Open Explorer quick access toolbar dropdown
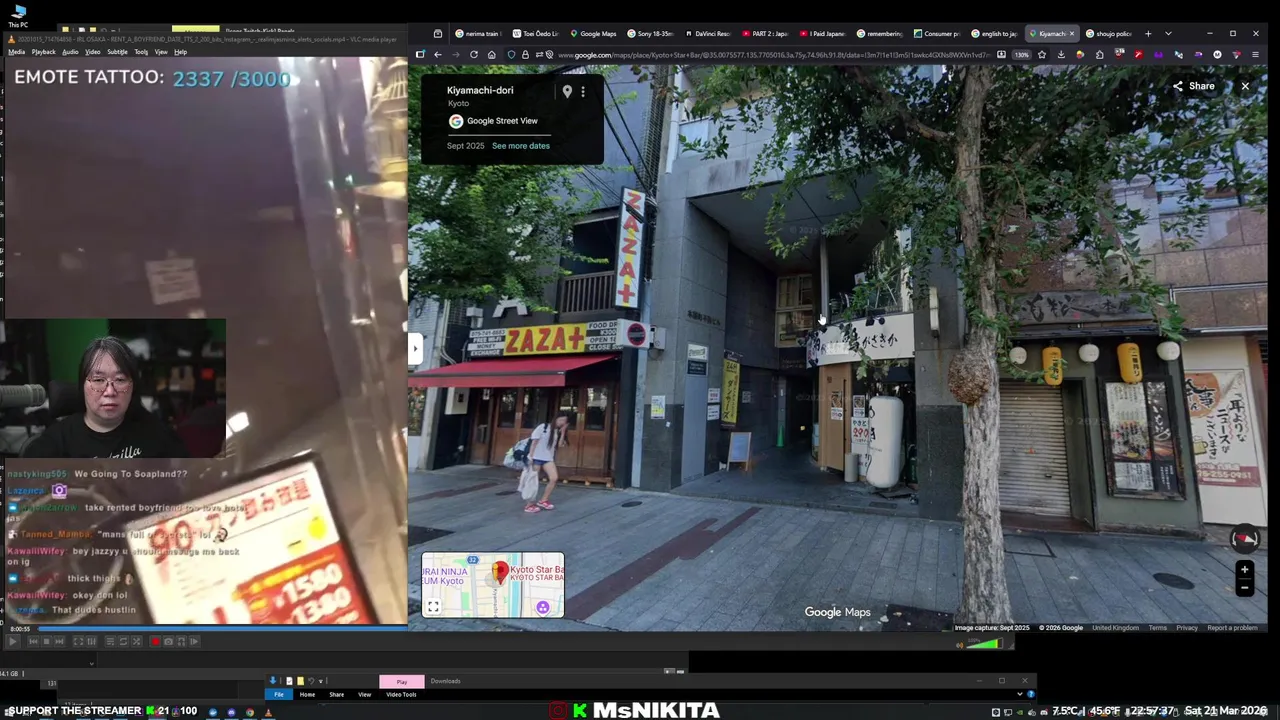 point(320,681)
